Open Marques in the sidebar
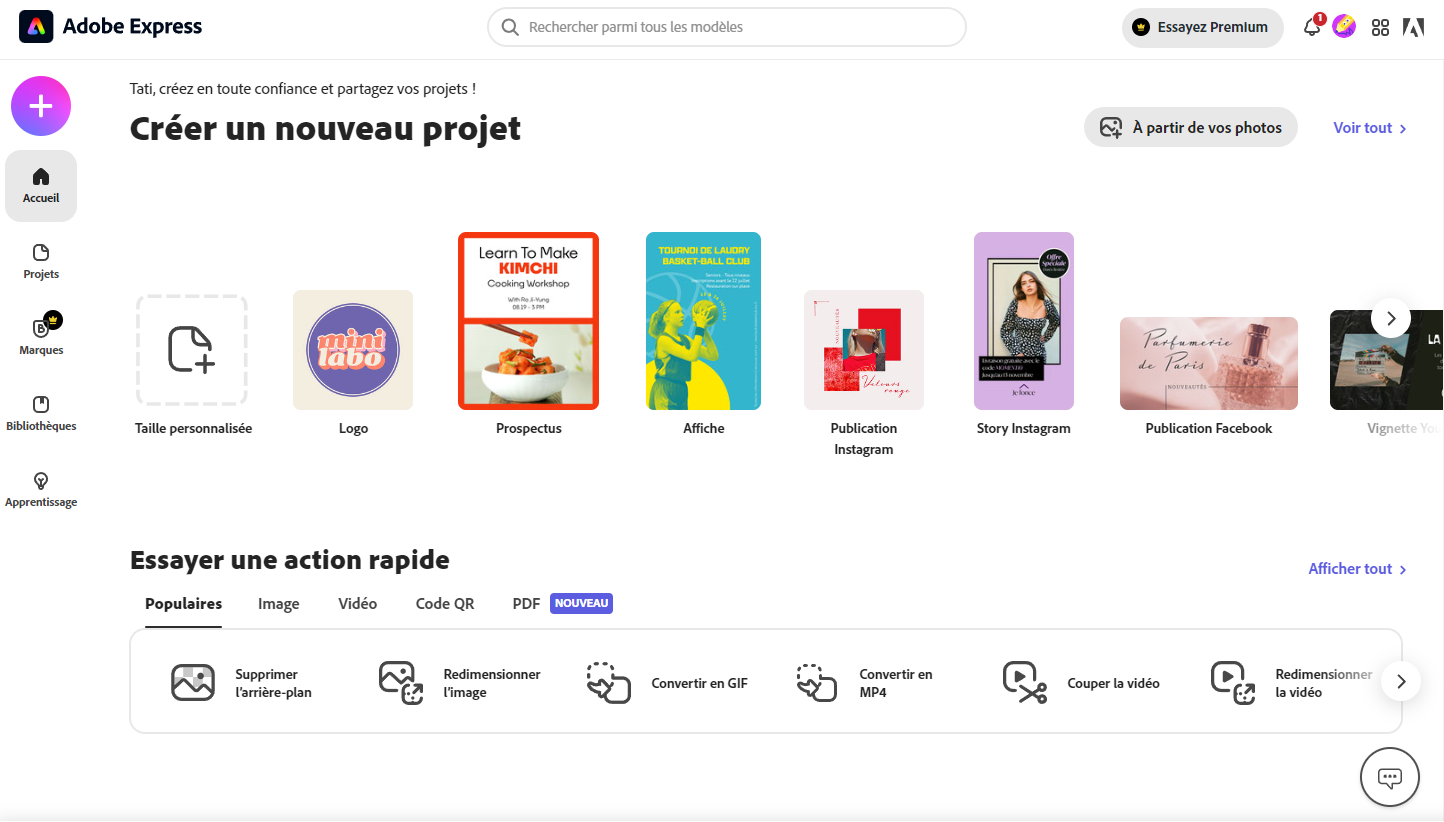The height and width of the screenshot is (822, 1444). (41, 336)
